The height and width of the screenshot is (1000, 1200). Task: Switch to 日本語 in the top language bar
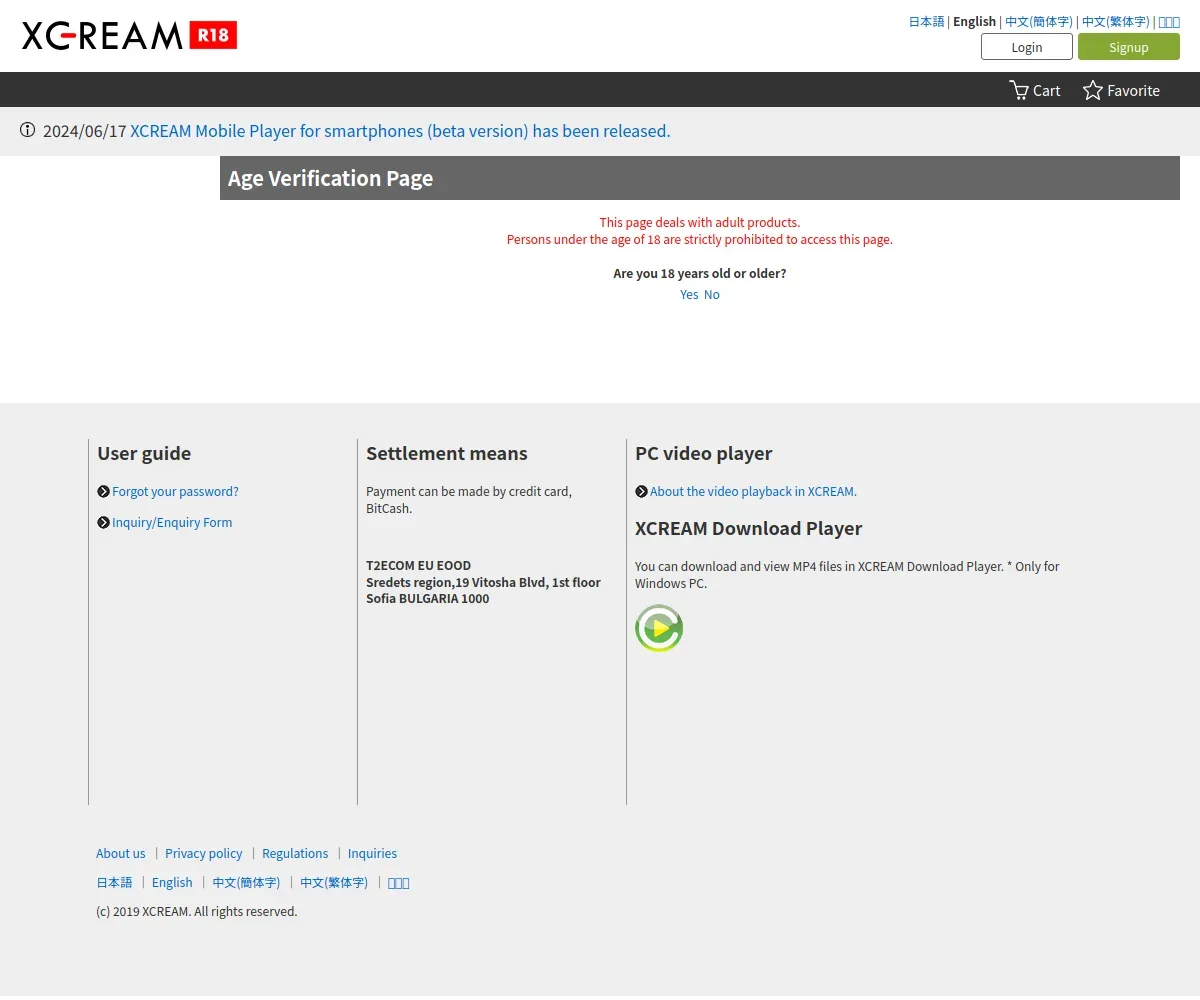(926, 21)
